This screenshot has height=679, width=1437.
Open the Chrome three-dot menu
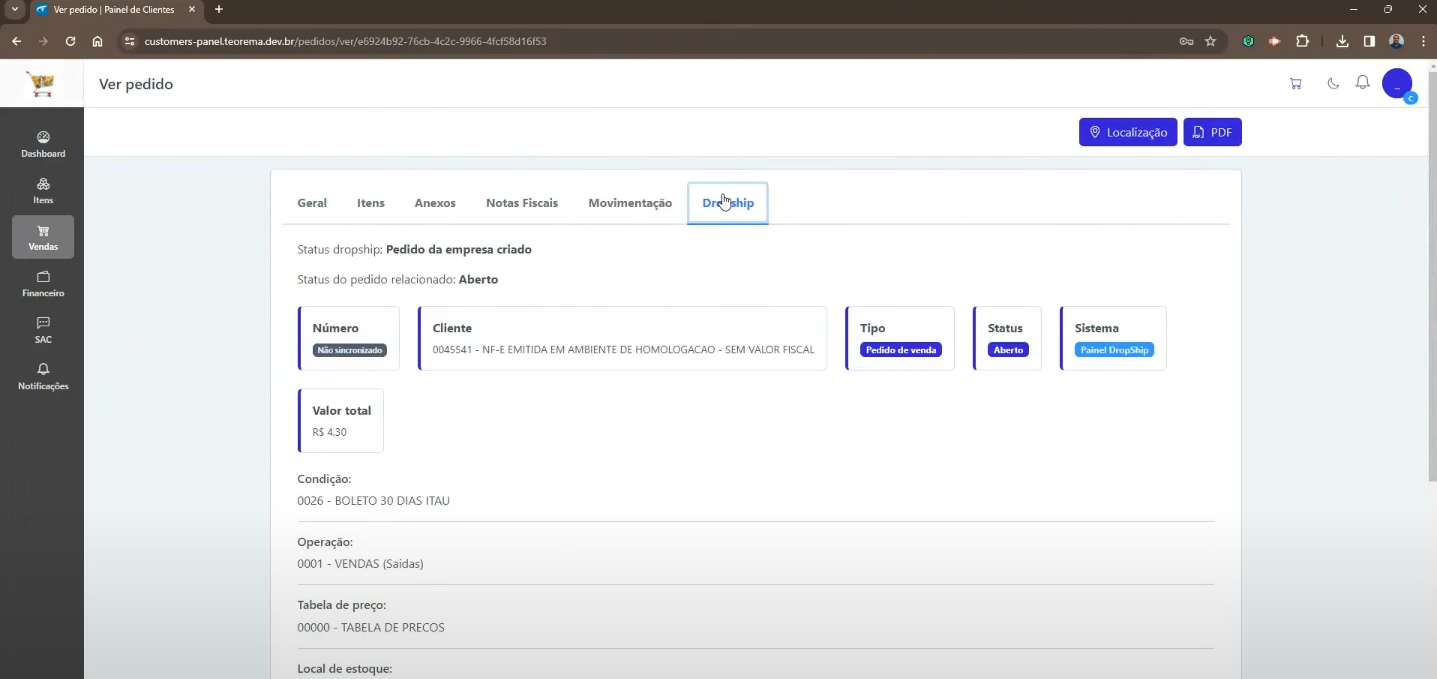(1423, 41)
